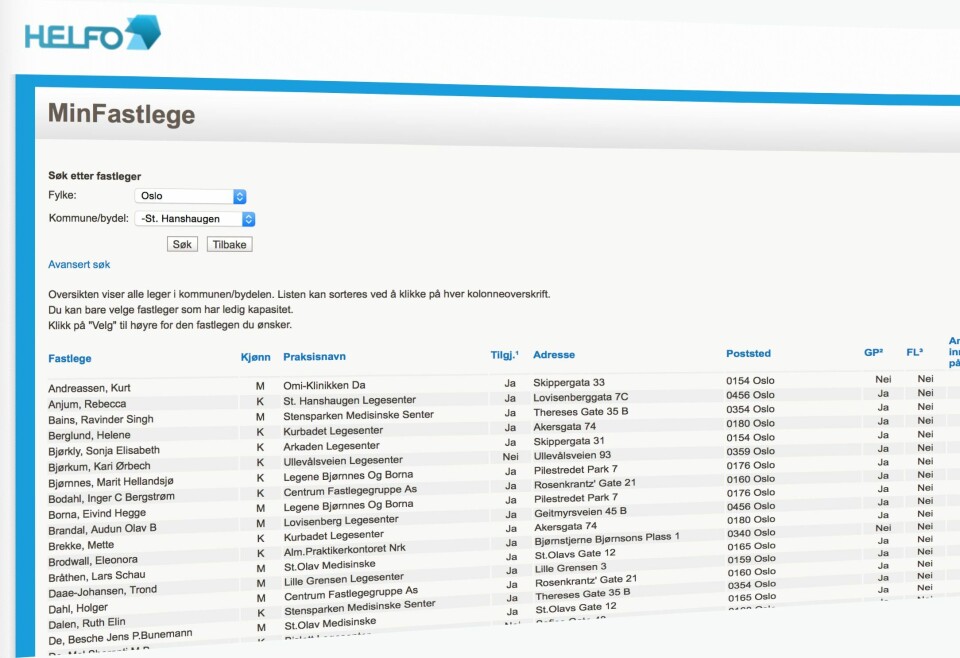Select the row name De, Besche Jens P.Bunemann
Image resolution: width=960 pixels, height=658 pixels.
121,637
